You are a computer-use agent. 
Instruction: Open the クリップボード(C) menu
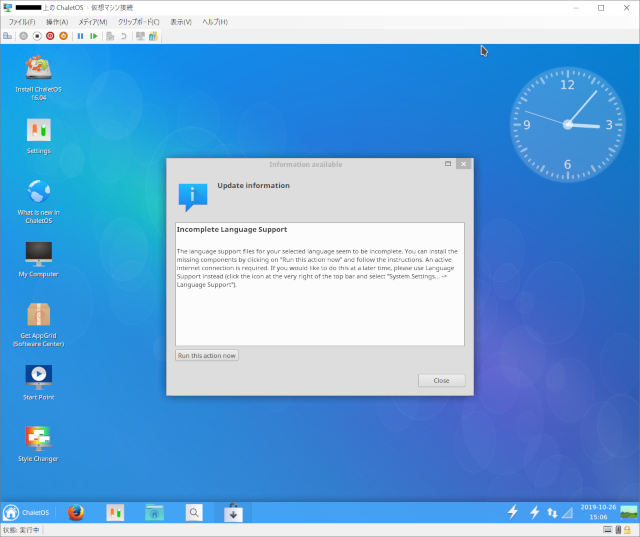(x=139, y=22)
